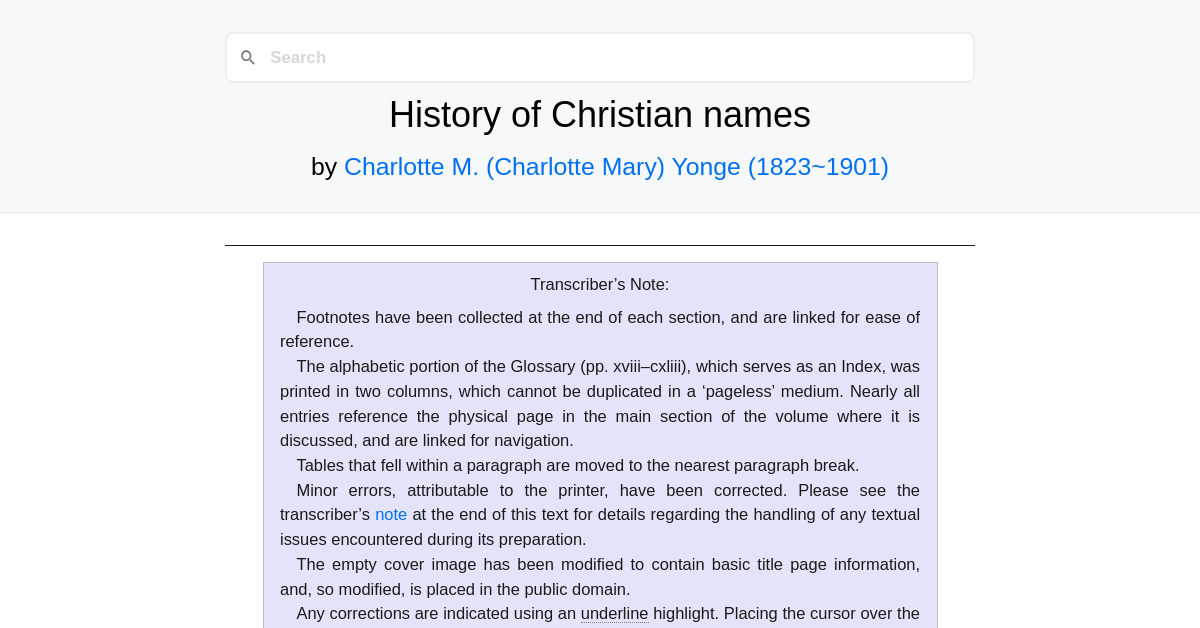Click the 'by' text in the byline
The height and width of the screenshot is (628, 1200).
326,166
